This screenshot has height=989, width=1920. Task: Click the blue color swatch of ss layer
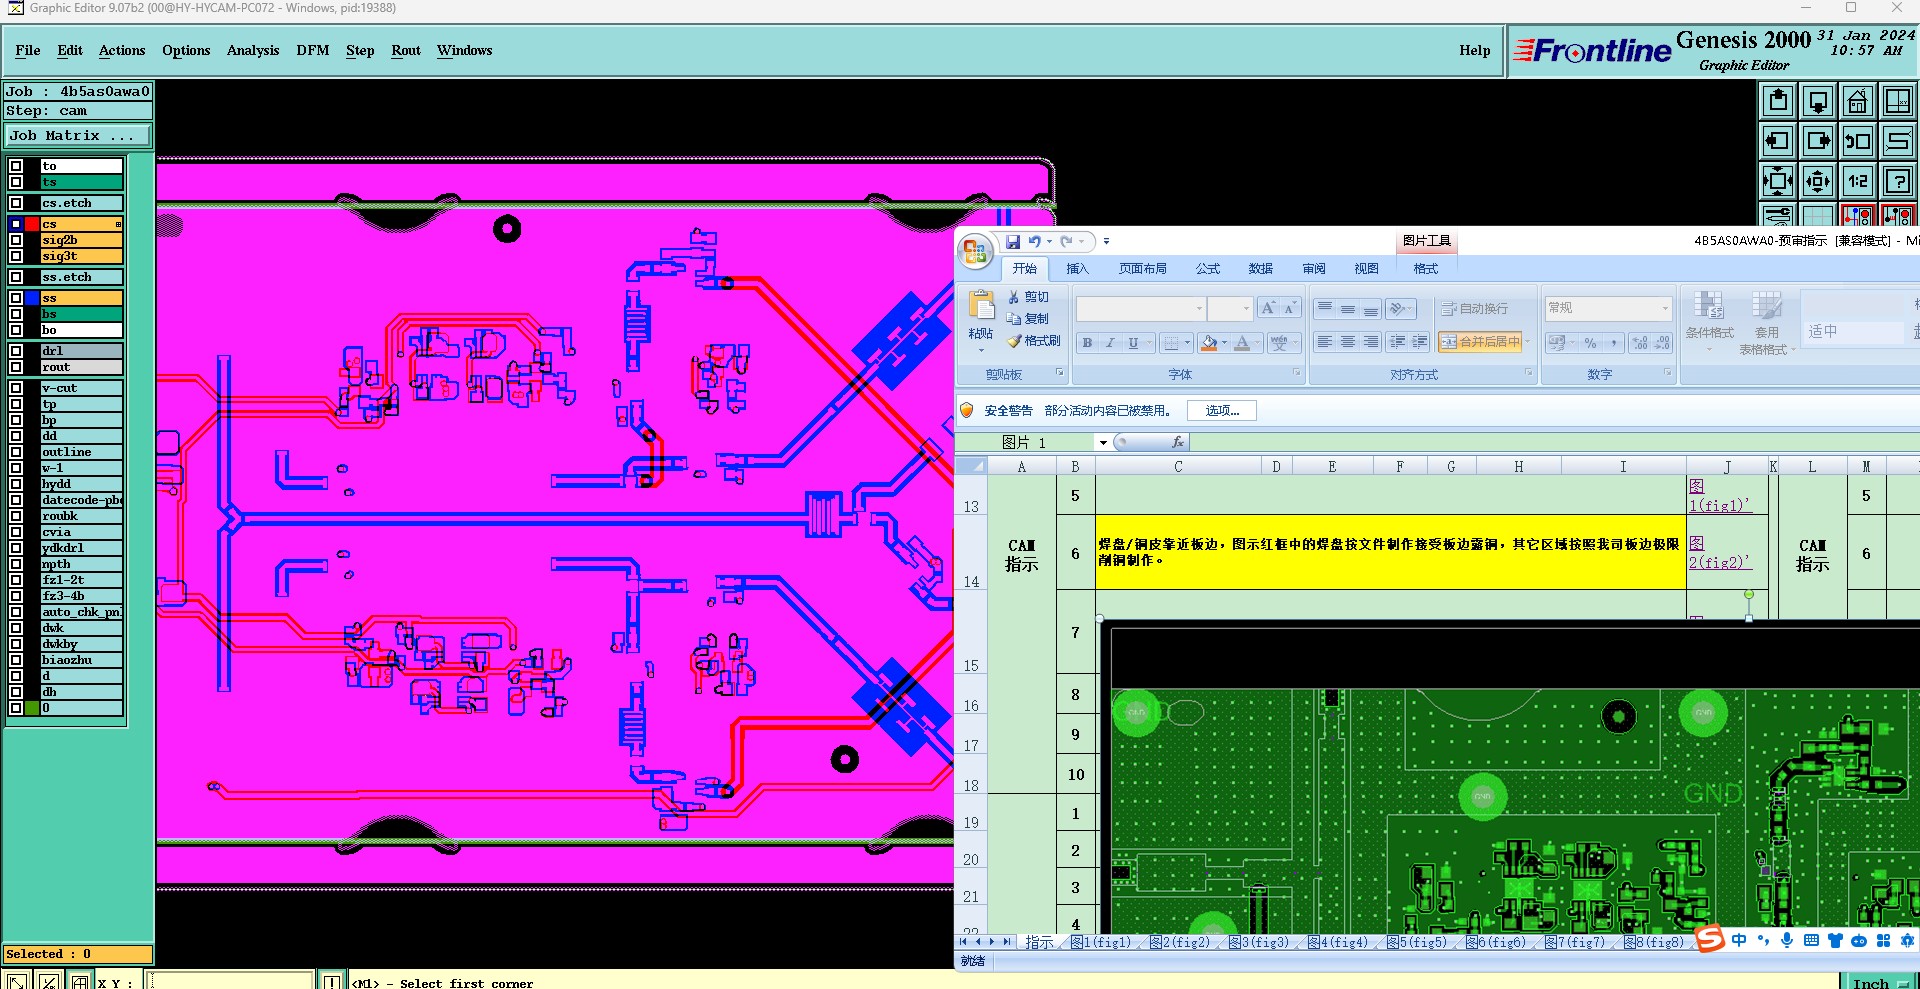(33, 298)
